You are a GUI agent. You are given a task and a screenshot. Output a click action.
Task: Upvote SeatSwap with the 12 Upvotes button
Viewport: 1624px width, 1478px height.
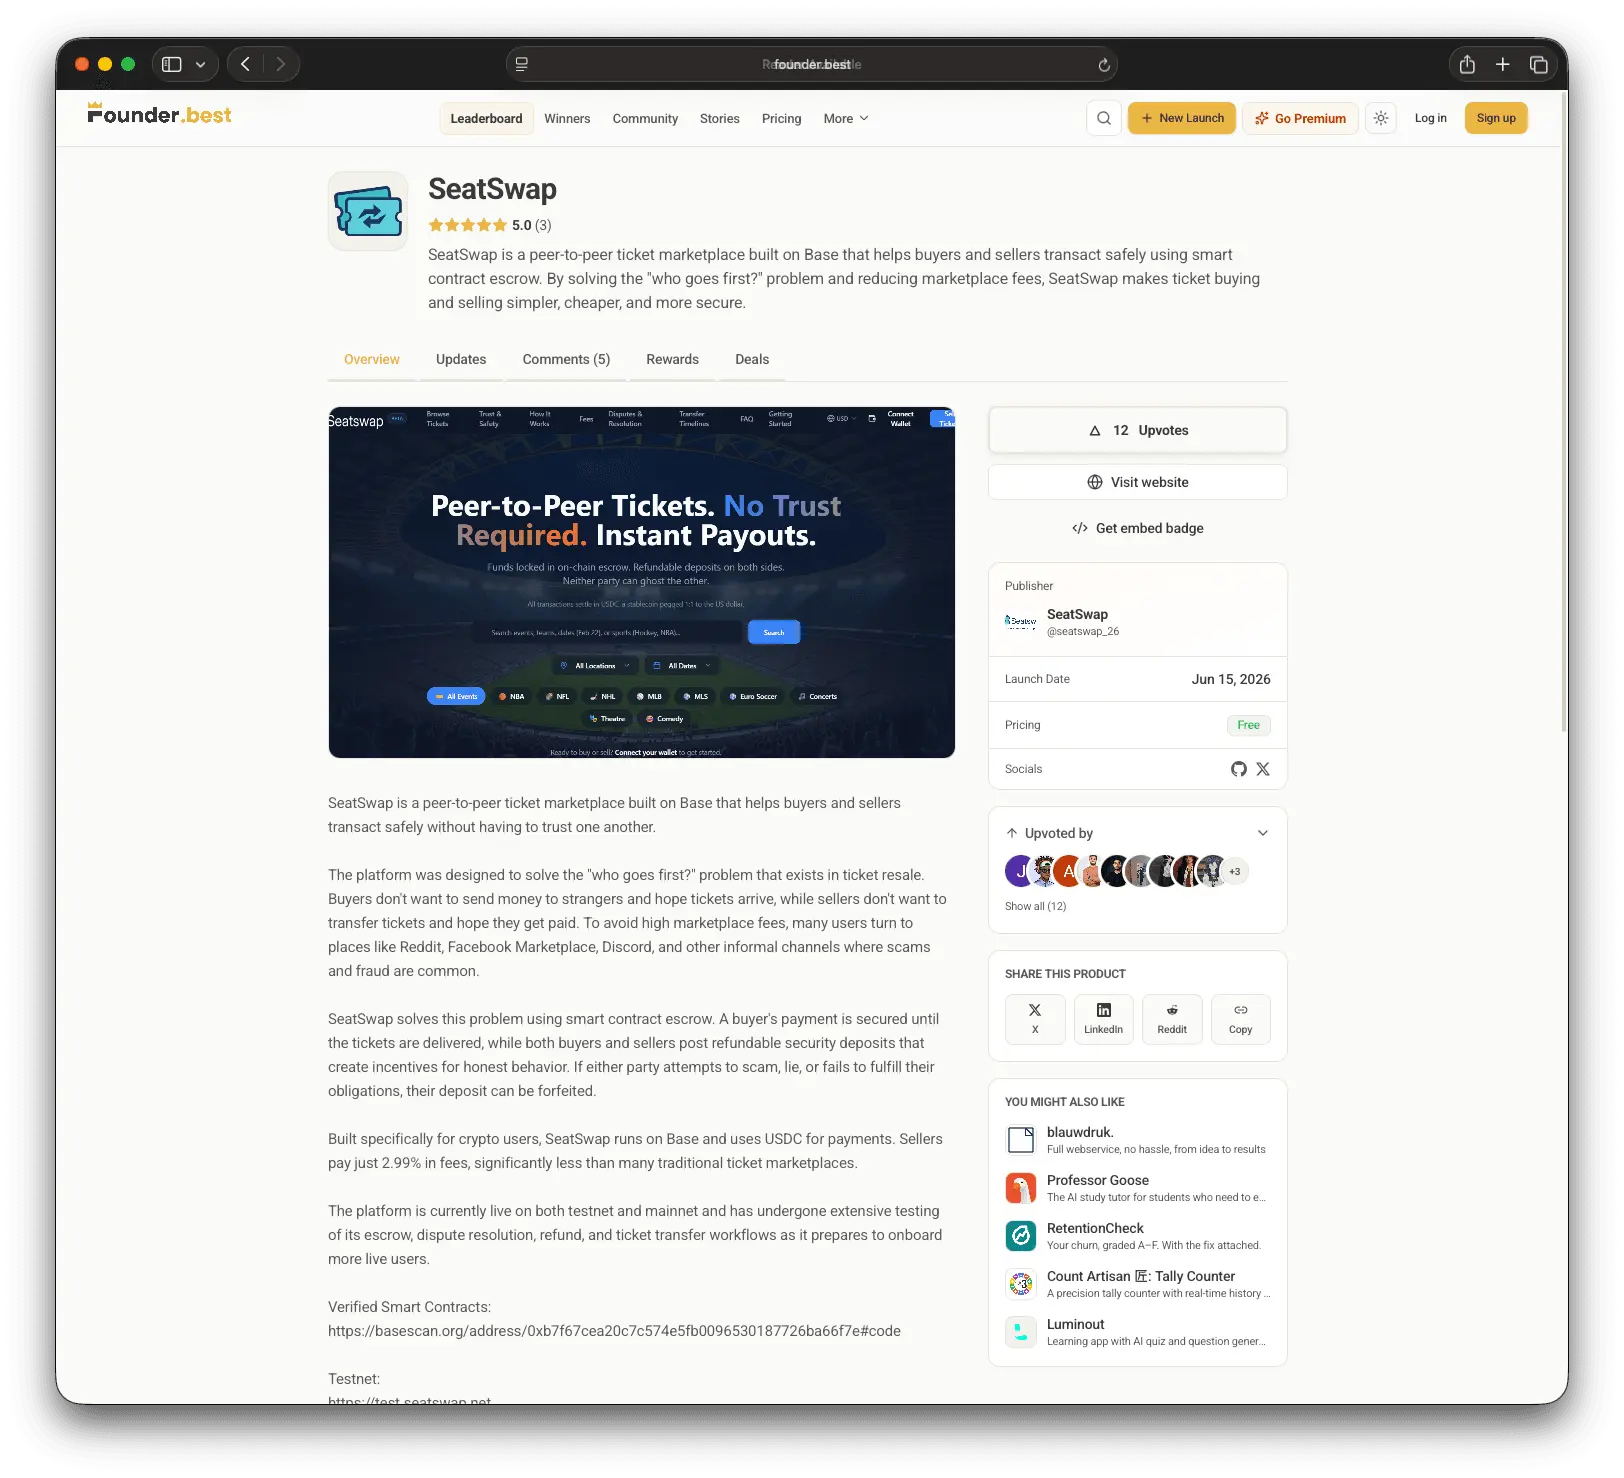pyautogui.click(x=1138, y=430)
